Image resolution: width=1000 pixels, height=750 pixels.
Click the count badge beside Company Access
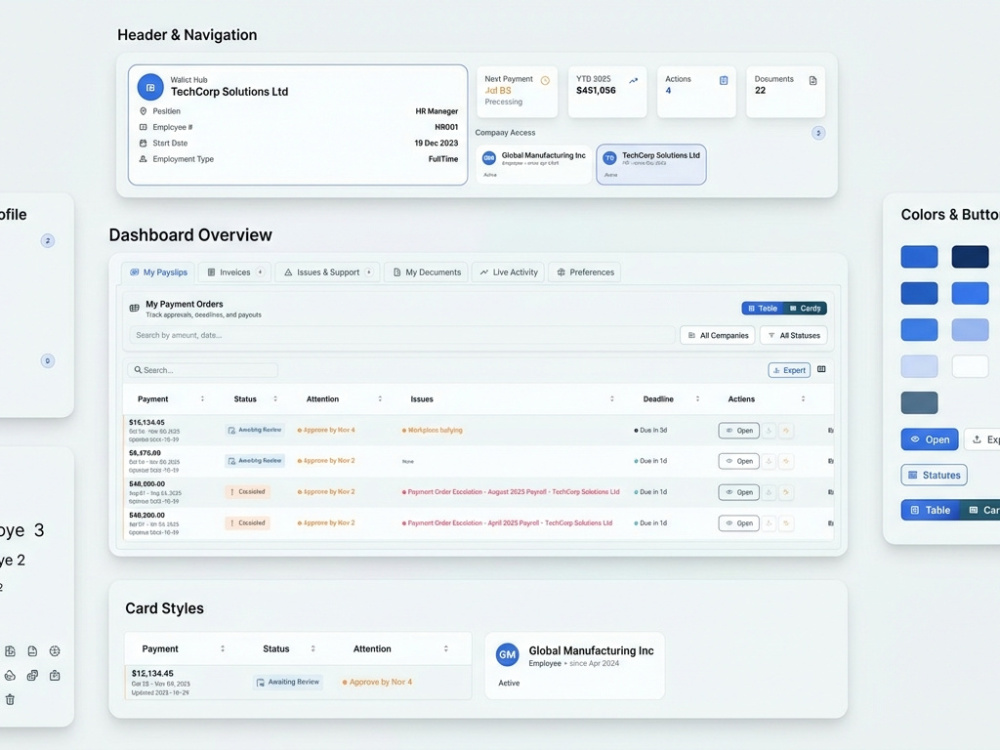tap(818, 133)
